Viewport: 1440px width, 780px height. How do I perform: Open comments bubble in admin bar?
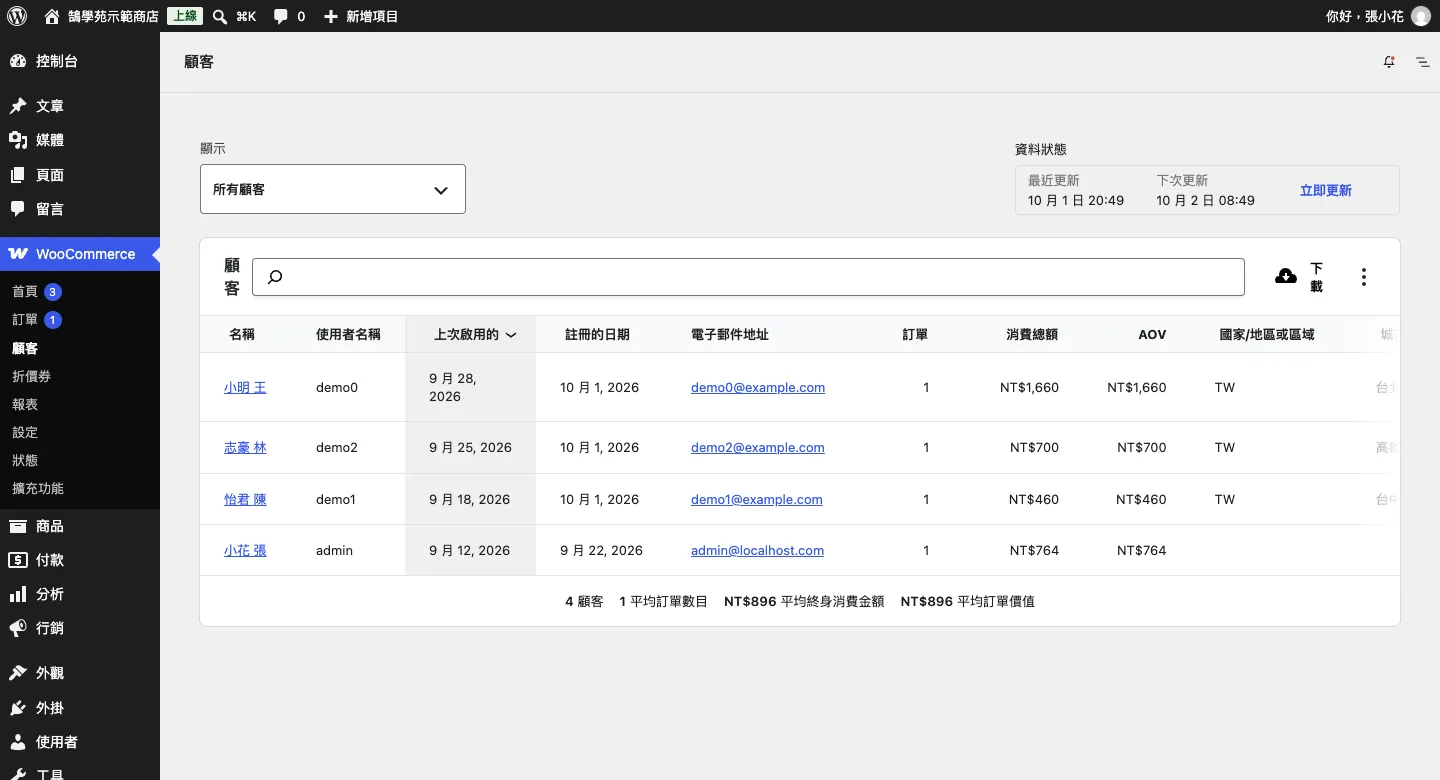point(290,16)
